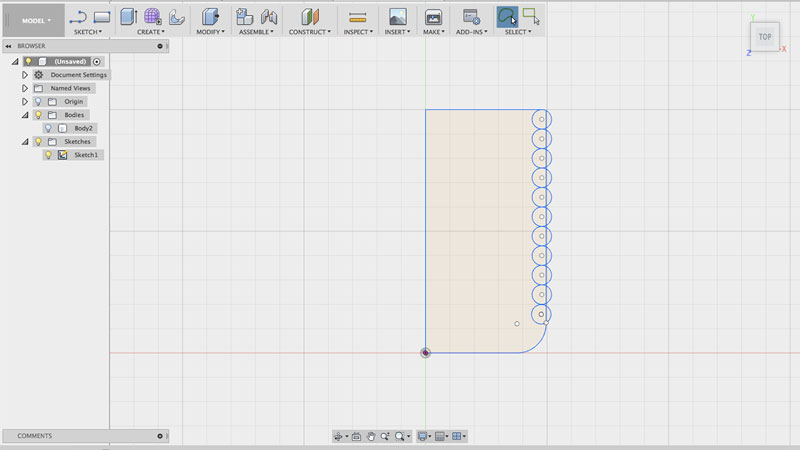Select the rectangle sketch tool icon
The image size is (800, 450).
[102, 17]
